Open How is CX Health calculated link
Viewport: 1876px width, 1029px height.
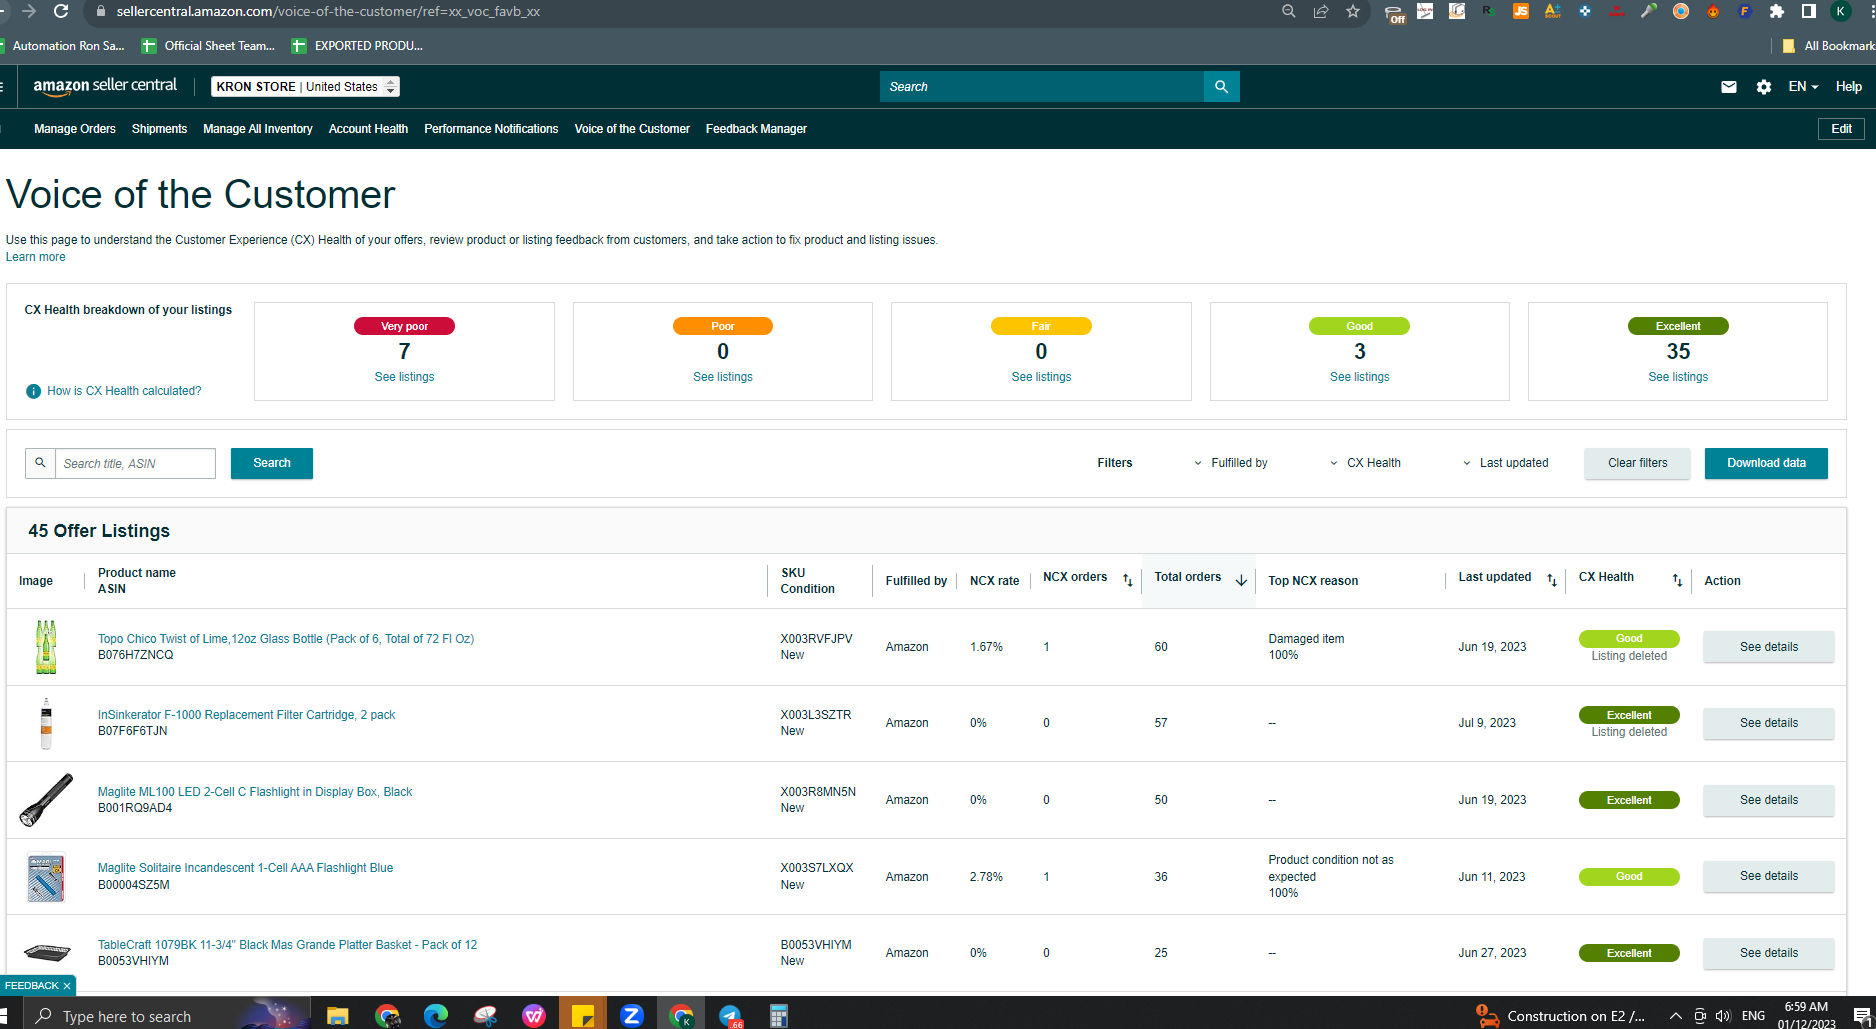click(x=124, y=391)
